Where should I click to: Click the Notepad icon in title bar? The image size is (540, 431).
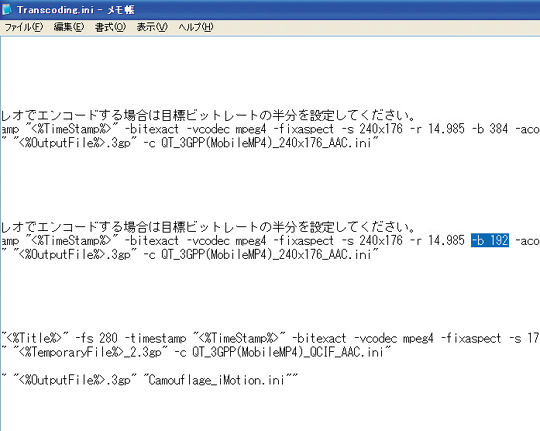pos(6,9)
